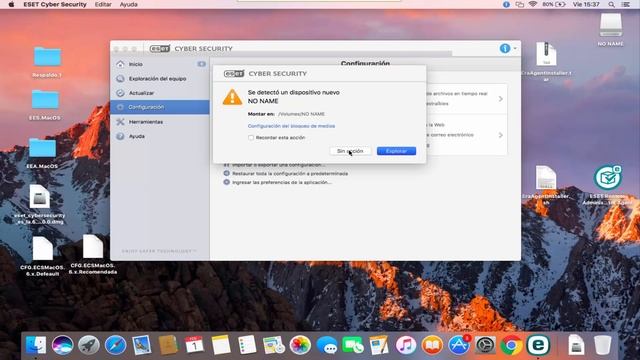
Task: Click ESET status icon in macOS menu bar
Action: point(506,4)
